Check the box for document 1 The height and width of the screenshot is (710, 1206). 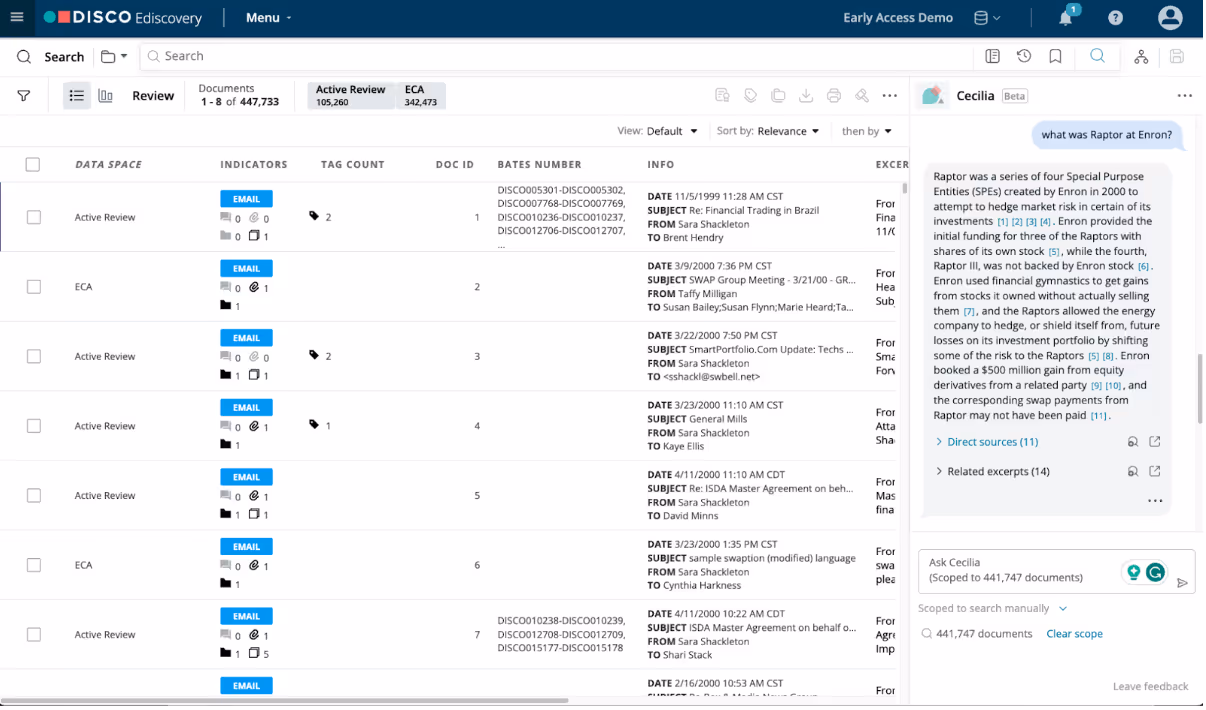click(x=34, y=217)
